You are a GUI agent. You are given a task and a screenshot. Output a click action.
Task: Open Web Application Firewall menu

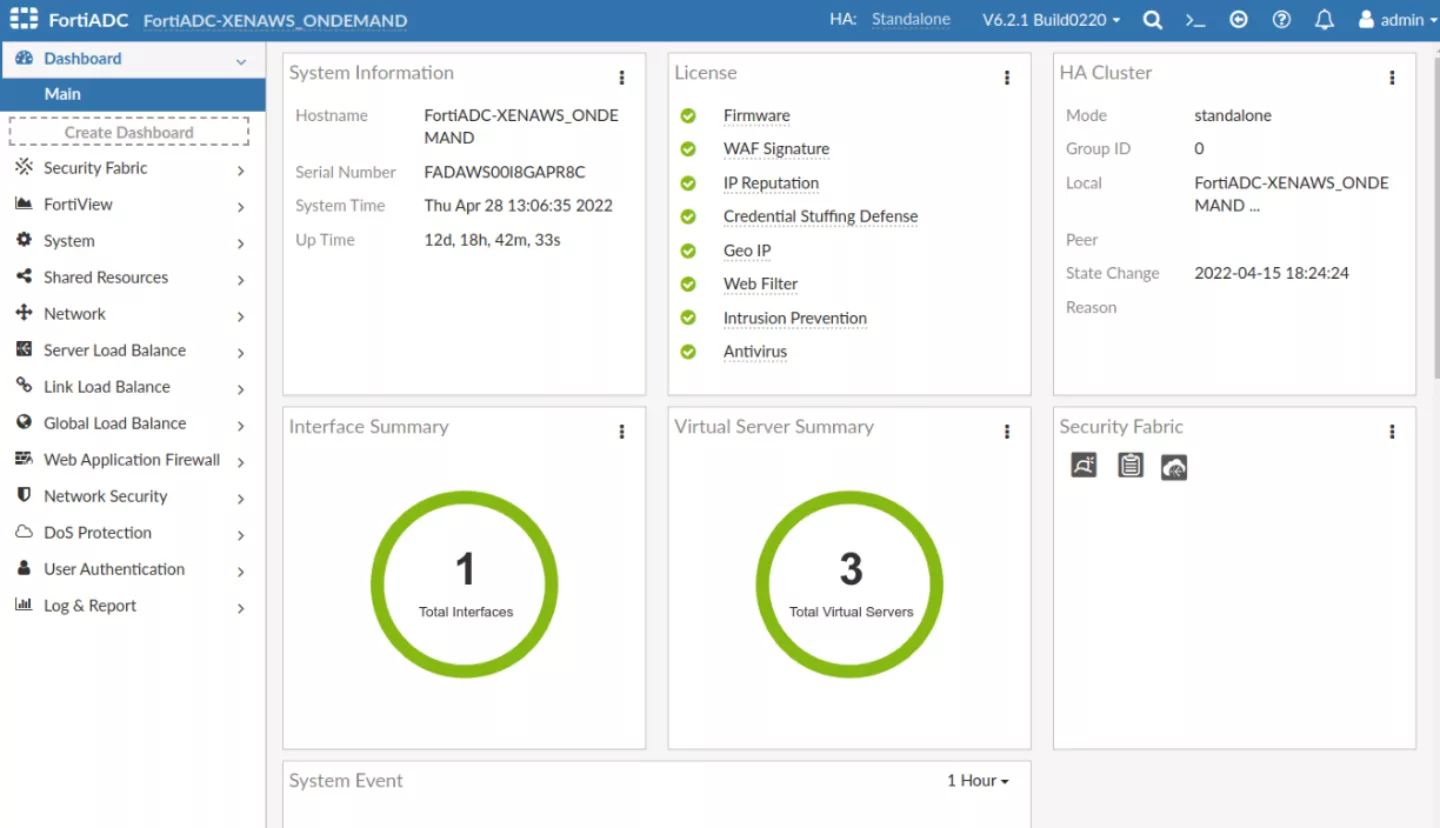click(x=133, y=459)
